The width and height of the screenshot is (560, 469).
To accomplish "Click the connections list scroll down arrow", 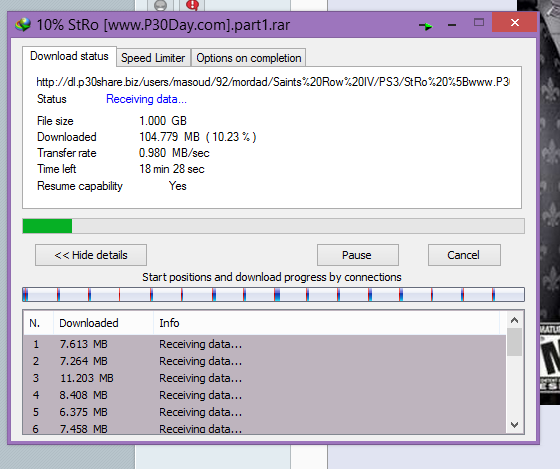I will pyautogui.click(x=514, y=425).
